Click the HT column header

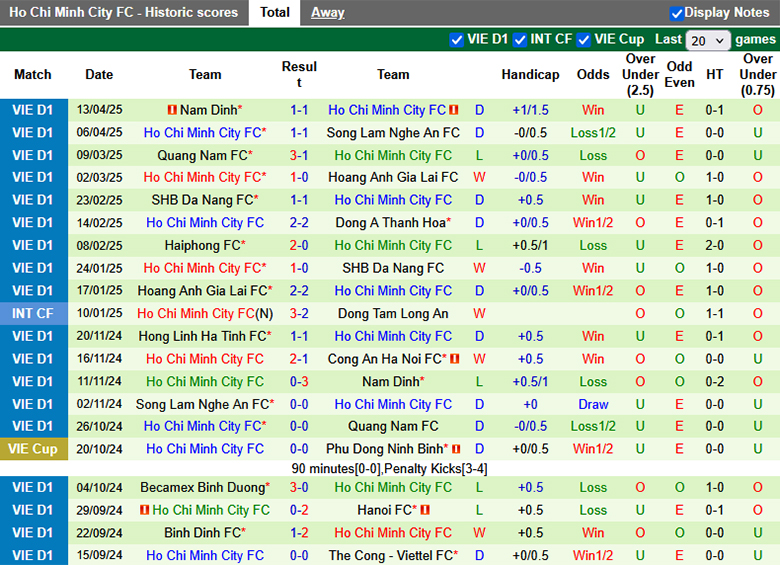point(715,75)
